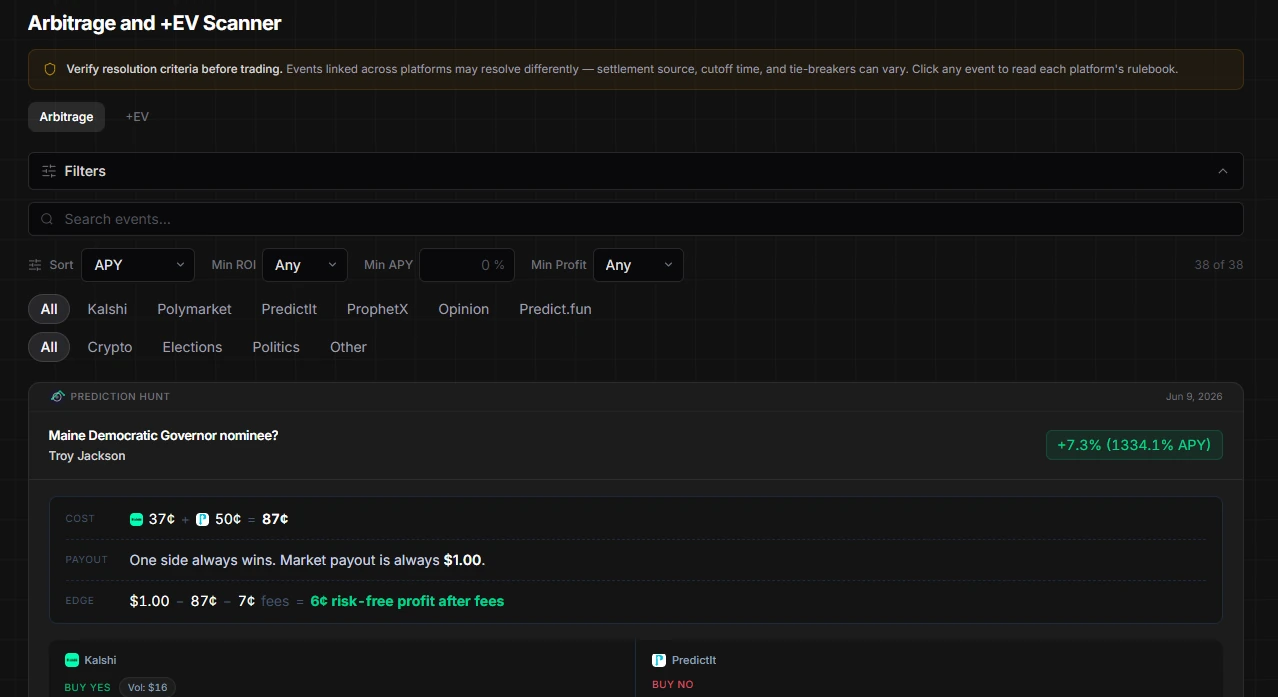This screenshot has height=697, width=1278.
Task: Click the PredictIt logo in bottom panel
Action: coord(659,660)
